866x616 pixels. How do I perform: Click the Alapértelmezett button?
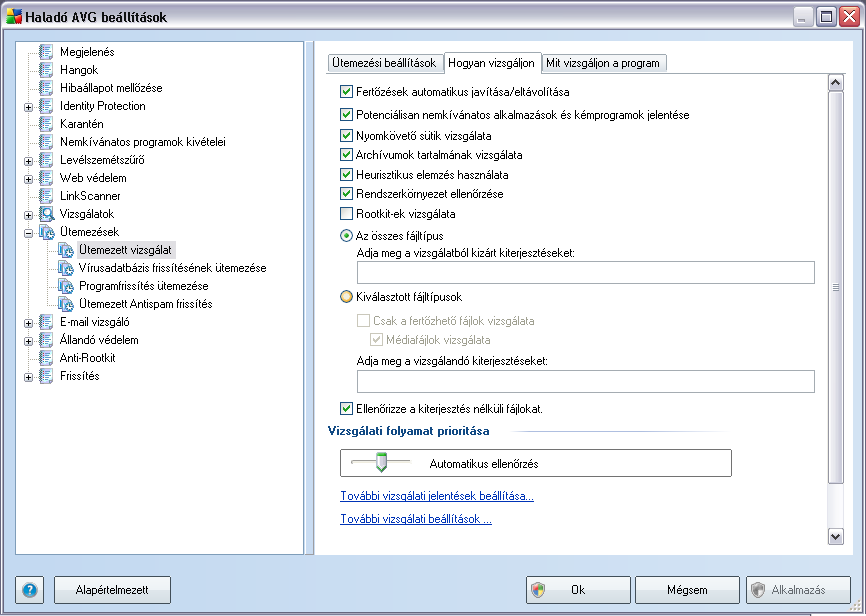pos(112,590)
